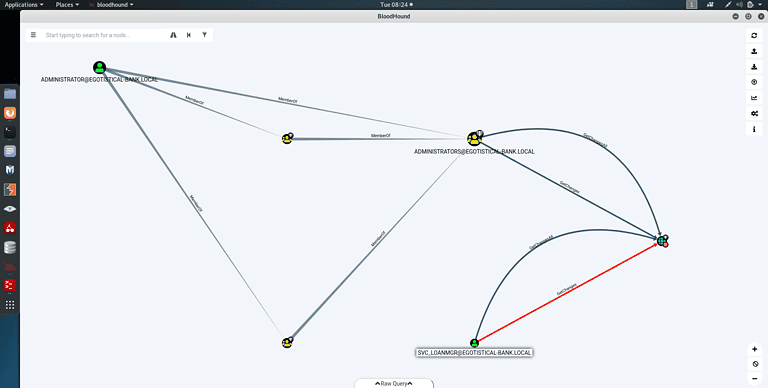Click the export graph icon
768x388 pixels.
(754, 51)
